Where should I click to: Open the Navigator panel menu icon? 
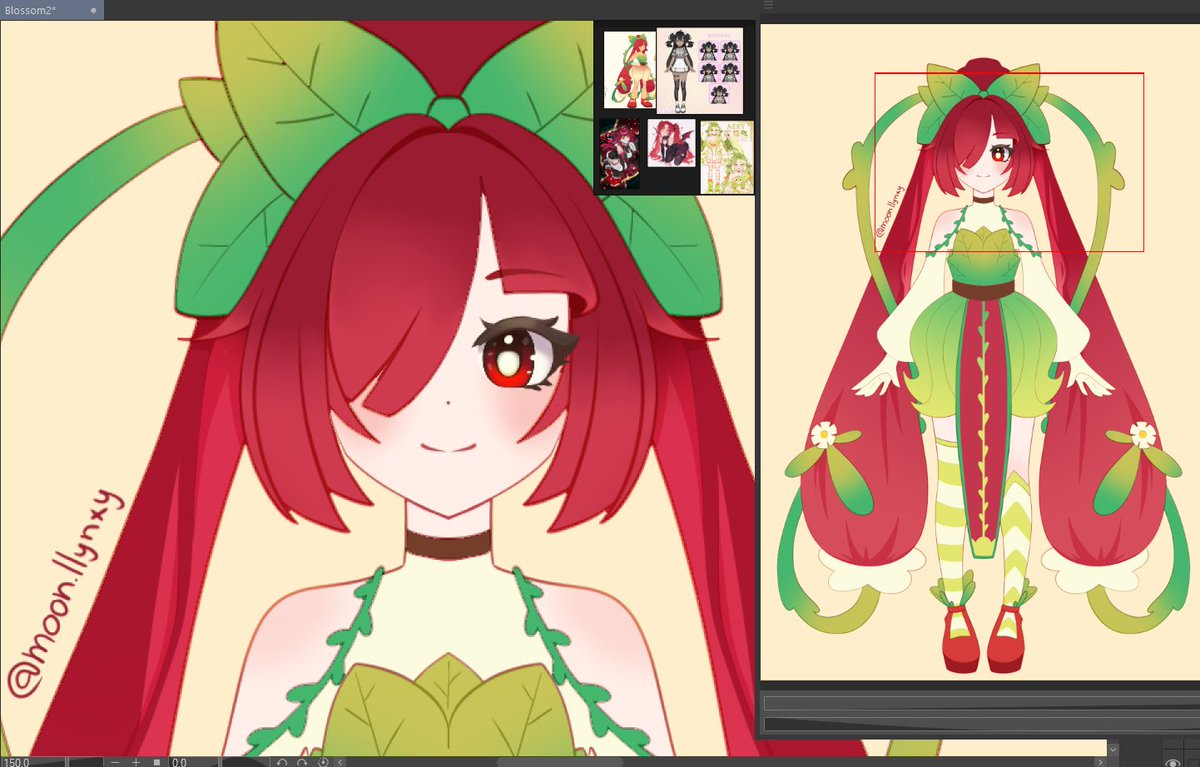pos(768,6)
